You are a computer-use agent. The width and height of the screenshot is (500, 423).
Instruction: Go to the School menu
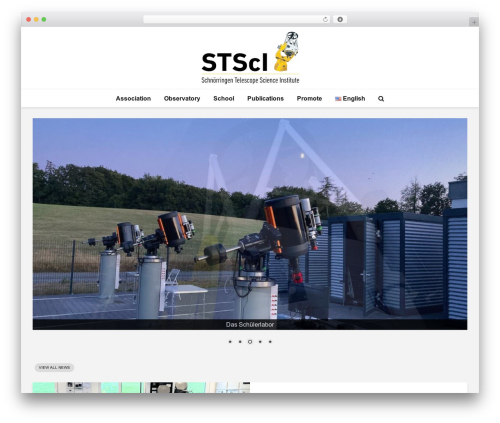(224, 99)
